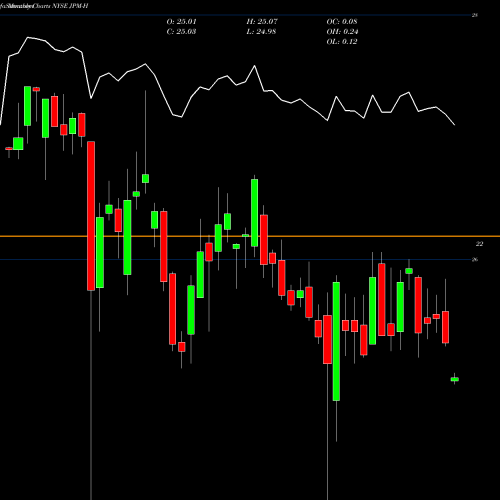Click the 'C: 25.03' close price value
The width and height of the screenshot is (500, 500).
(x=181, y=32)
